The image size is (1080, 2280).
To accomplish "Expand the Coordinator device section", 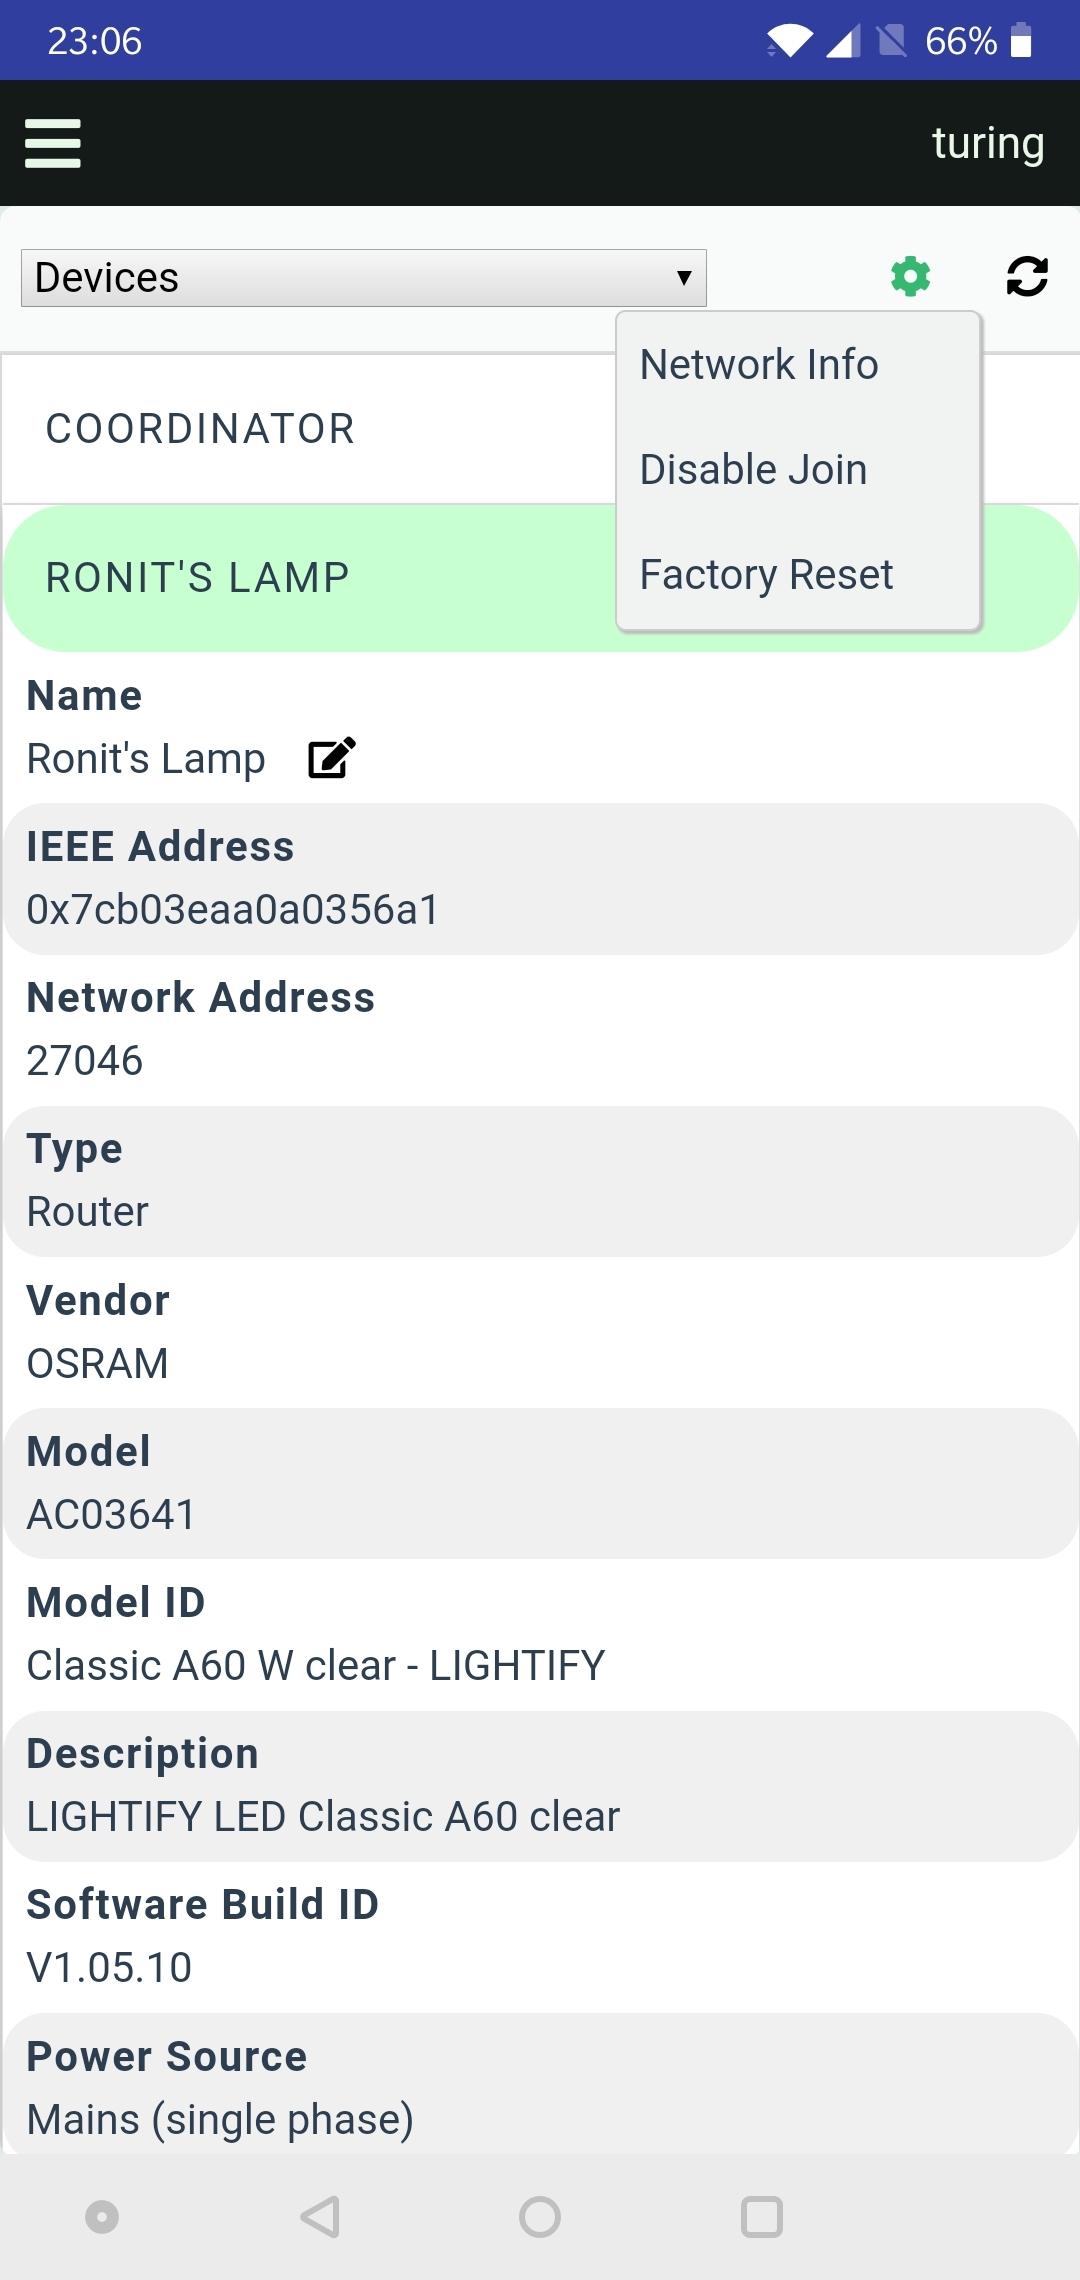I will pyautogui.click(x=200, y=429).
